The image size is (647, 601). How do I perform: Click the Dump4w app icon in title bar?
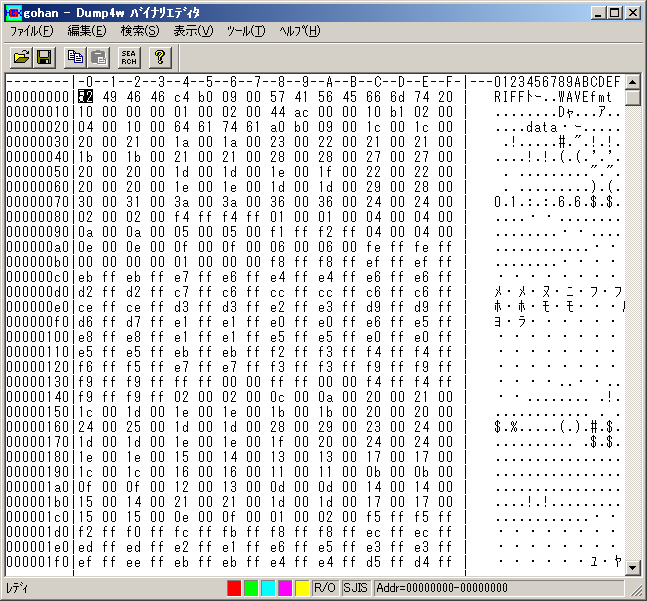[x=13, y=12]
